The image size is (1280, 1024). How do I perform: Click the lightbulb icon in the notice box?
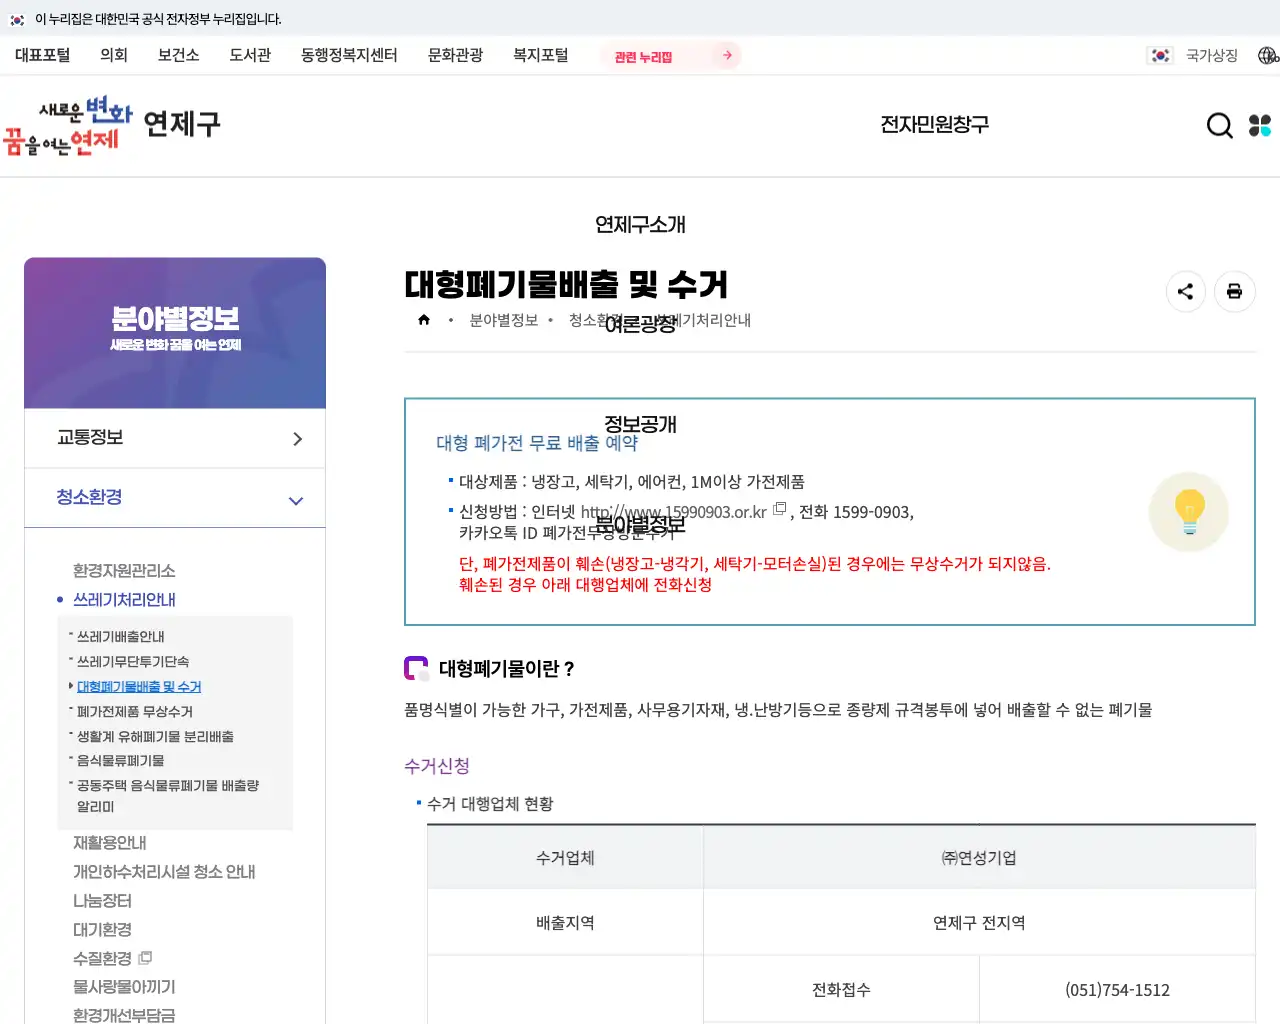tap(1189, 511)
